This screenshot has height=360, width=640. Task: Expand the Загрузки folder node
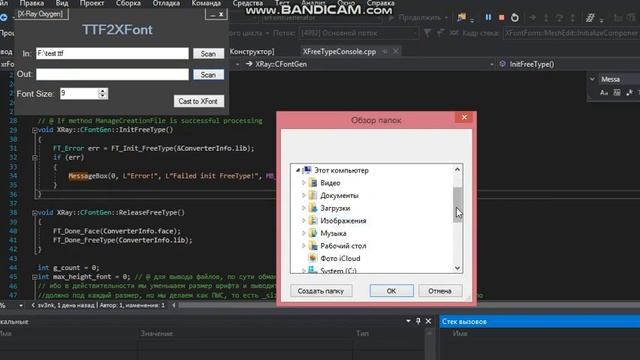click(304, 208)
